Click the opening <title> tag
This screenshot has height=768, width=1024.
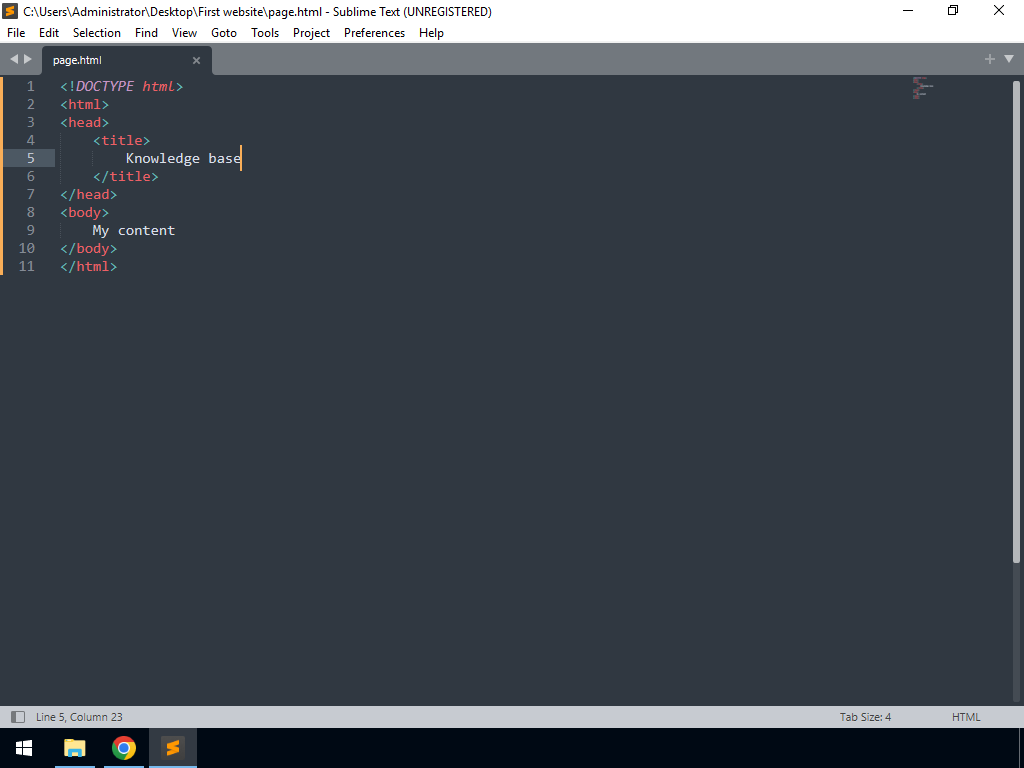[121, 140]
